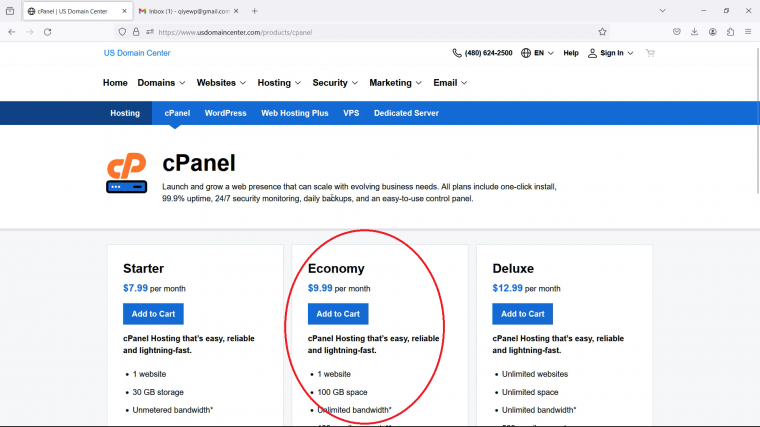The height and width of the screenshot is (427, 760).
Task: Bookmark this page with star icon
Action: (602, 32)
